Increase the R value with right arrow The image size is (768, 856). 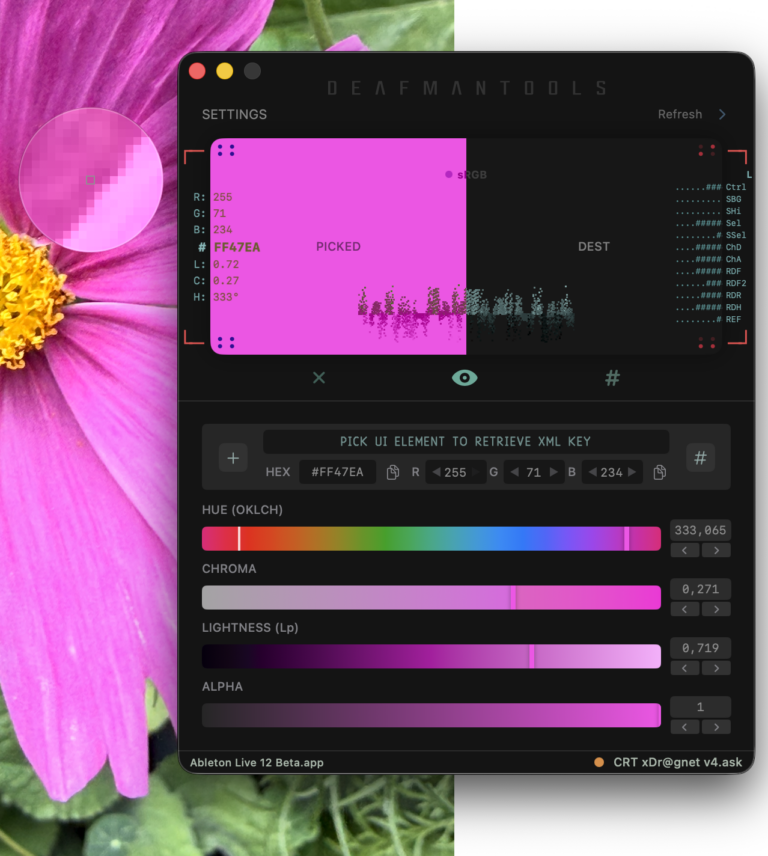476,472
